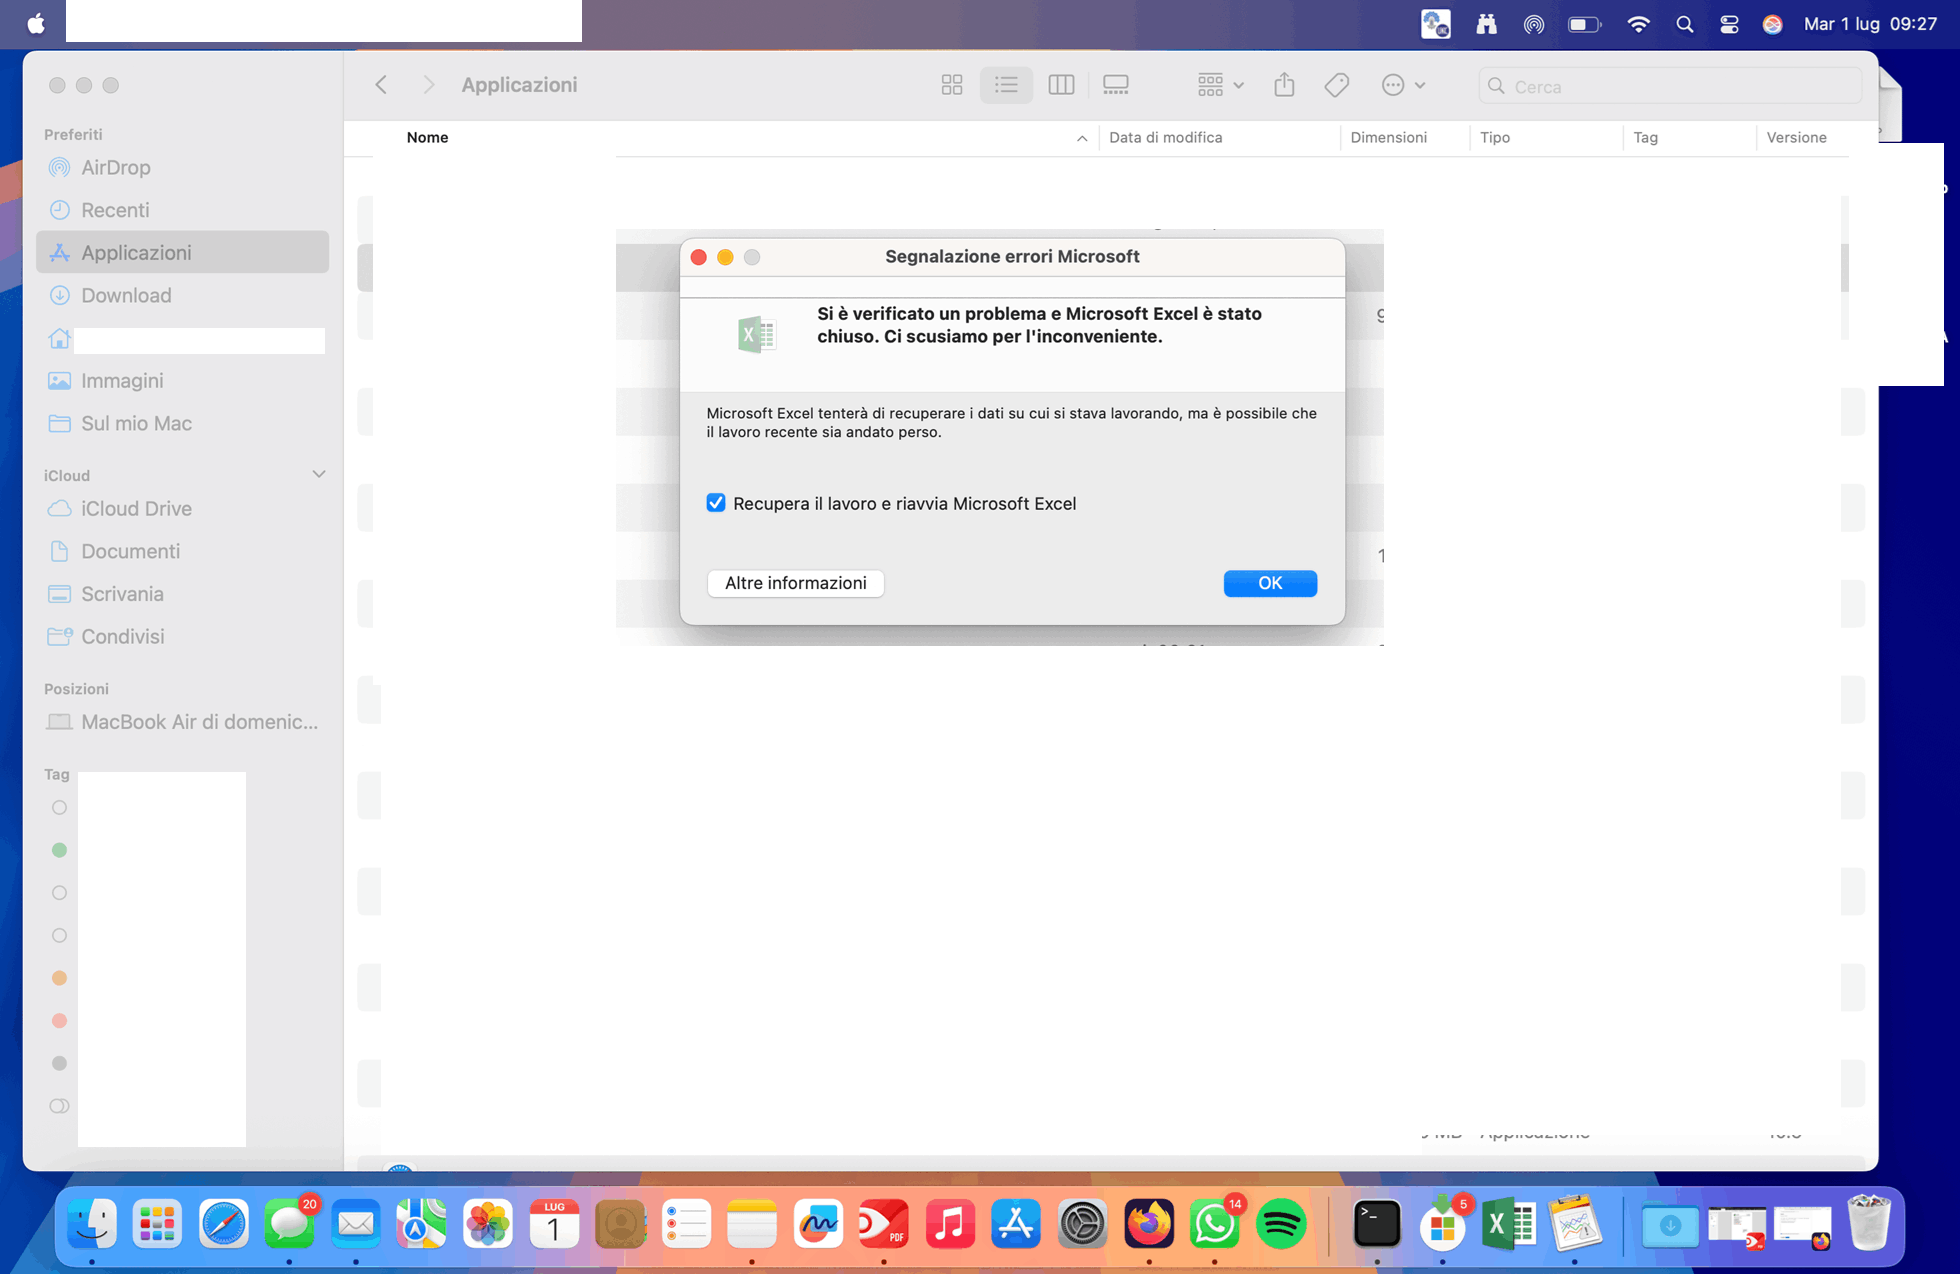Open Reminders from the Dock
The image size is (1960, 1274).
tap(686, 1224)
